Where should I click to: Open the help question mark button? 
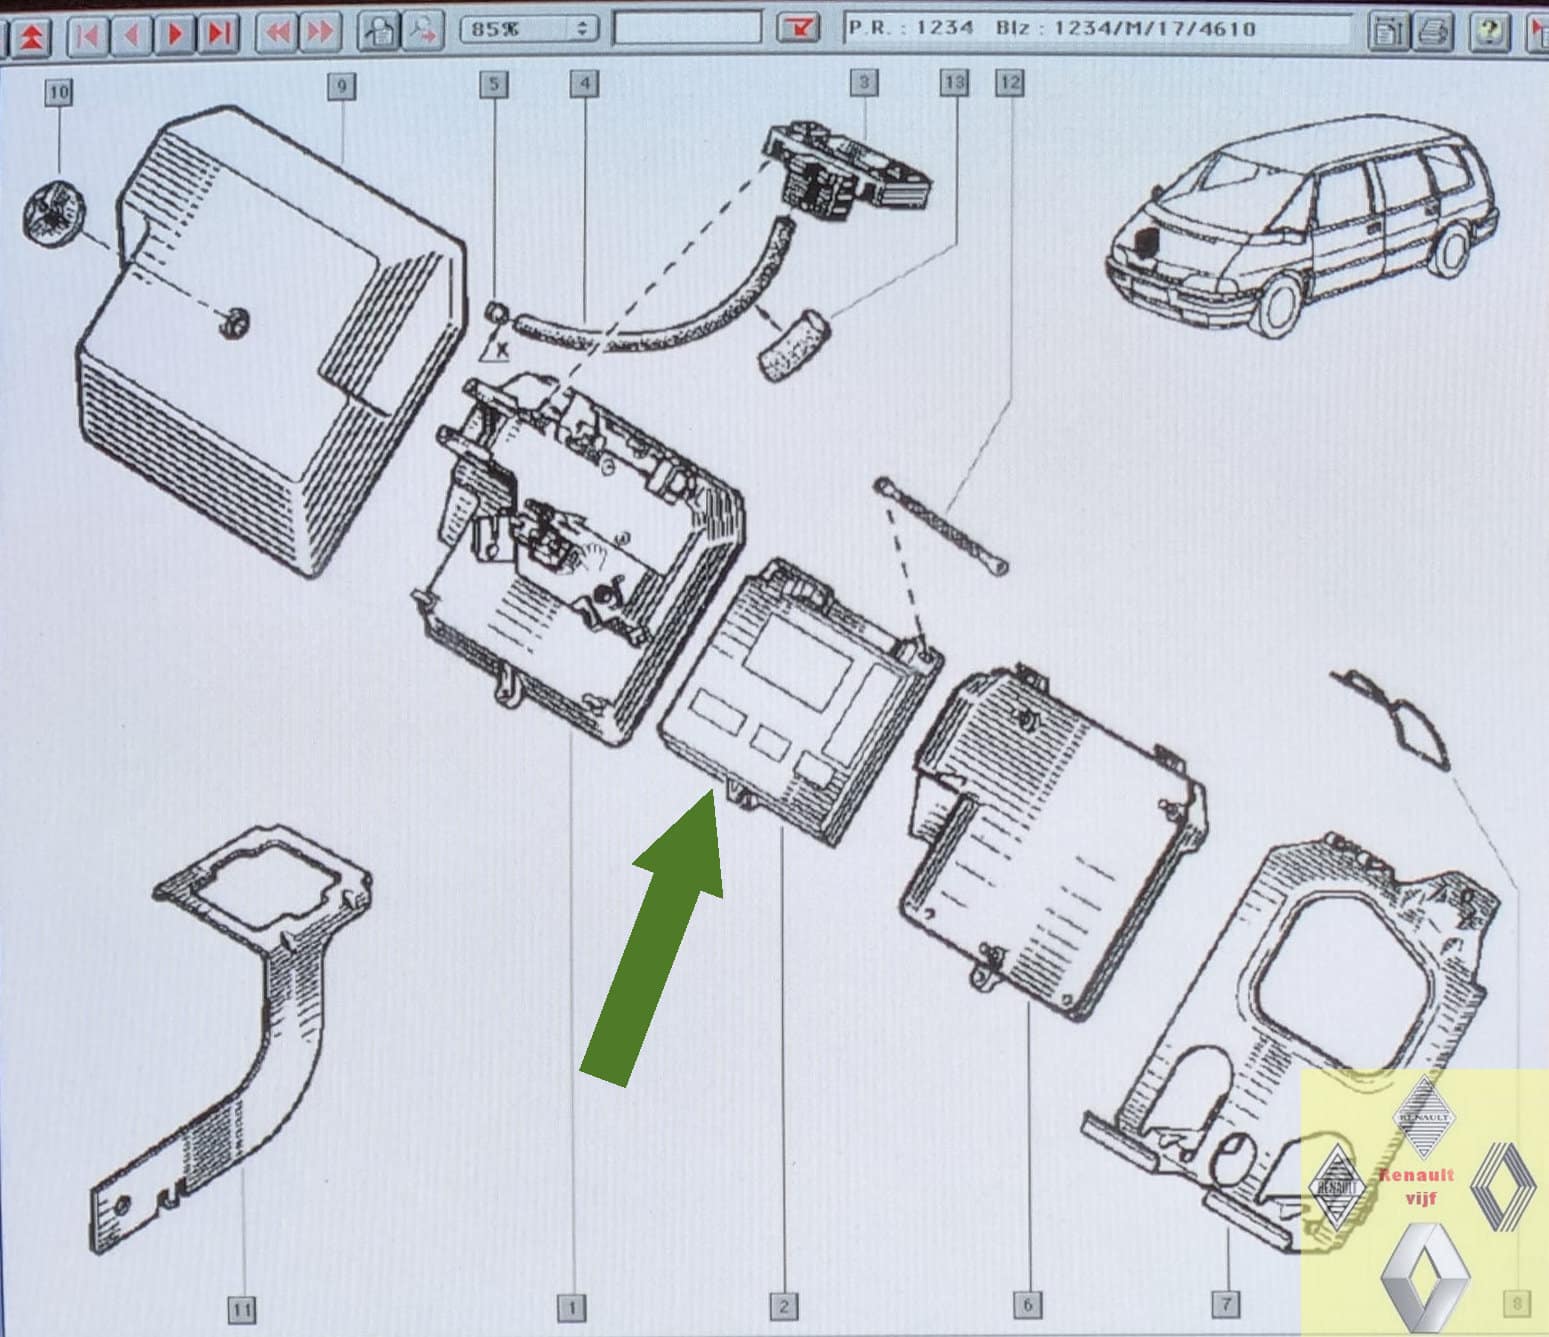click(x=1489, y=32)
